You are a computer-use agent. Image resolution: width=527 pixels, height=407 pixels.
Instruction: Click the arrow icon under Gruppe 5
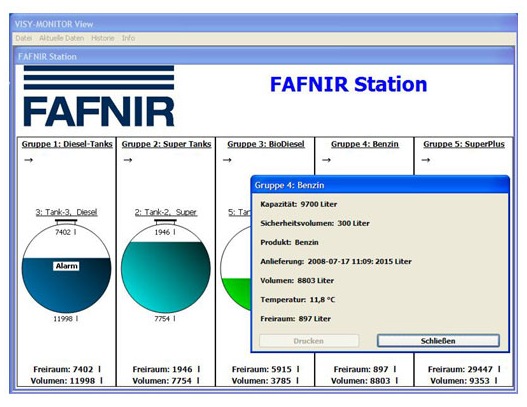pyautogui.click(x=426, y=160)
